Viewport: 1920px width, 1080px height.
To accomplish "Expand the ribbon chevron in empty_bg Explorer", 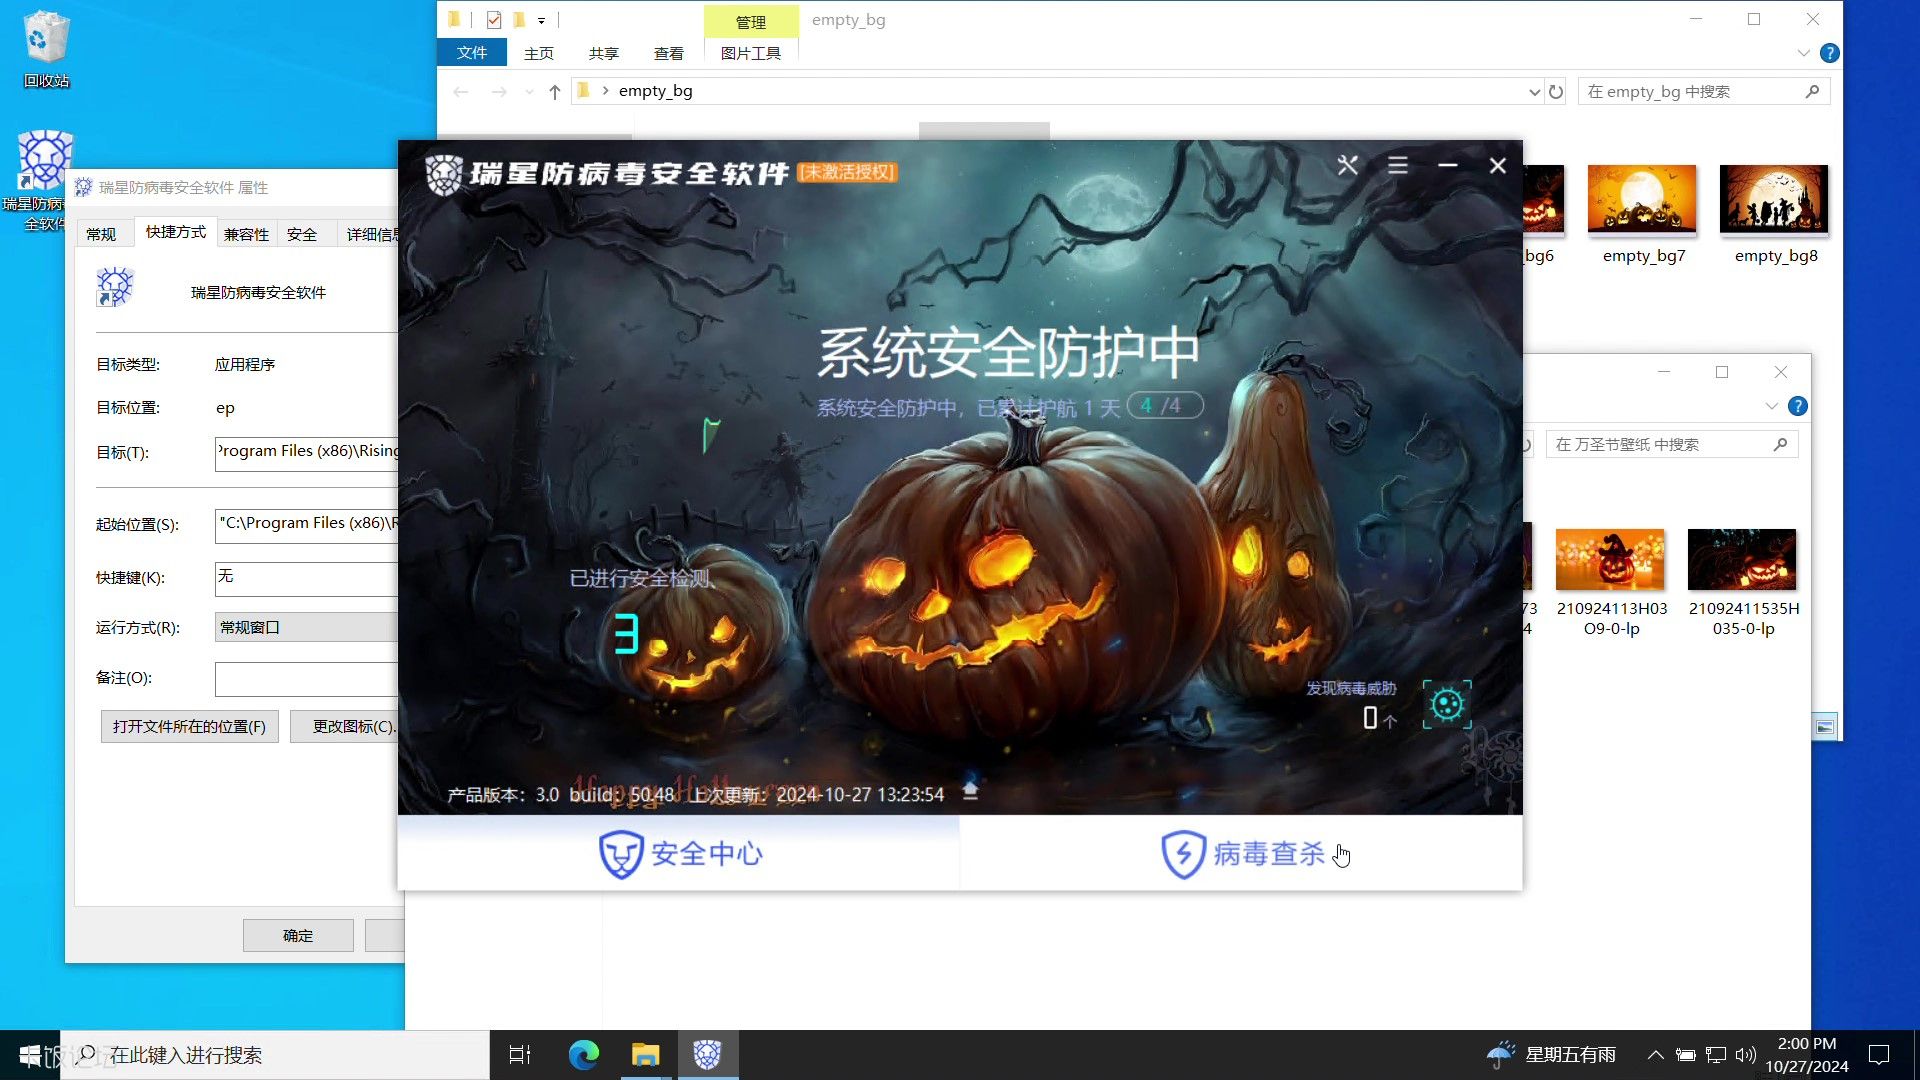I will (x=1803, y=53).
